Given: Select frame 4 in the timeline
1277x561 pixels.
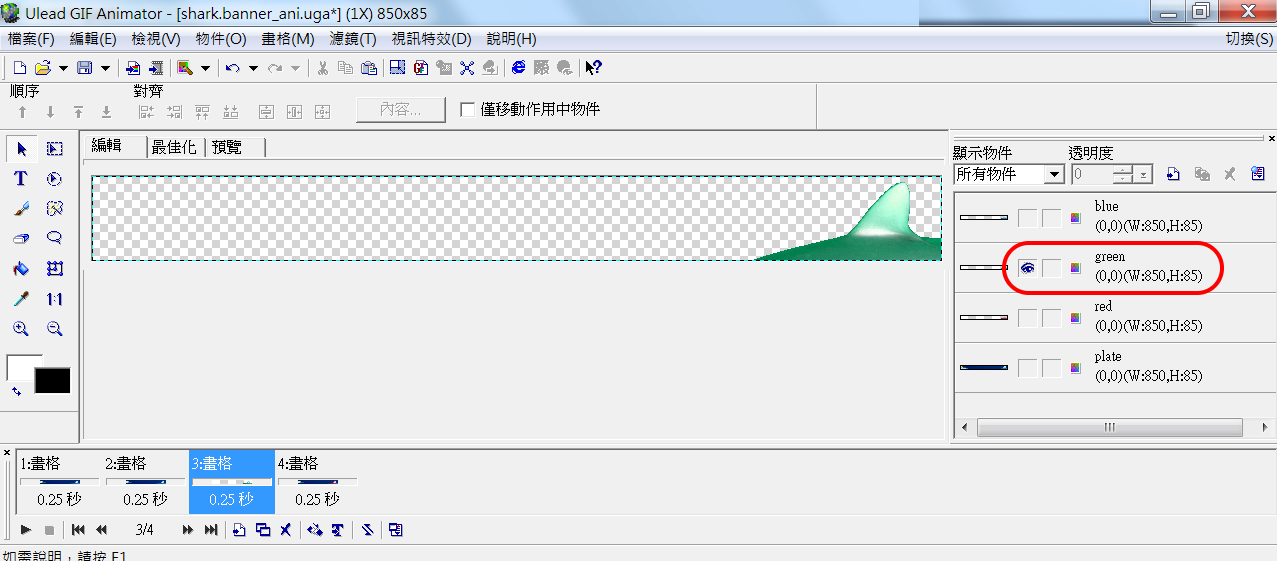Looking at the screenshot, I should tap(317, 480).
